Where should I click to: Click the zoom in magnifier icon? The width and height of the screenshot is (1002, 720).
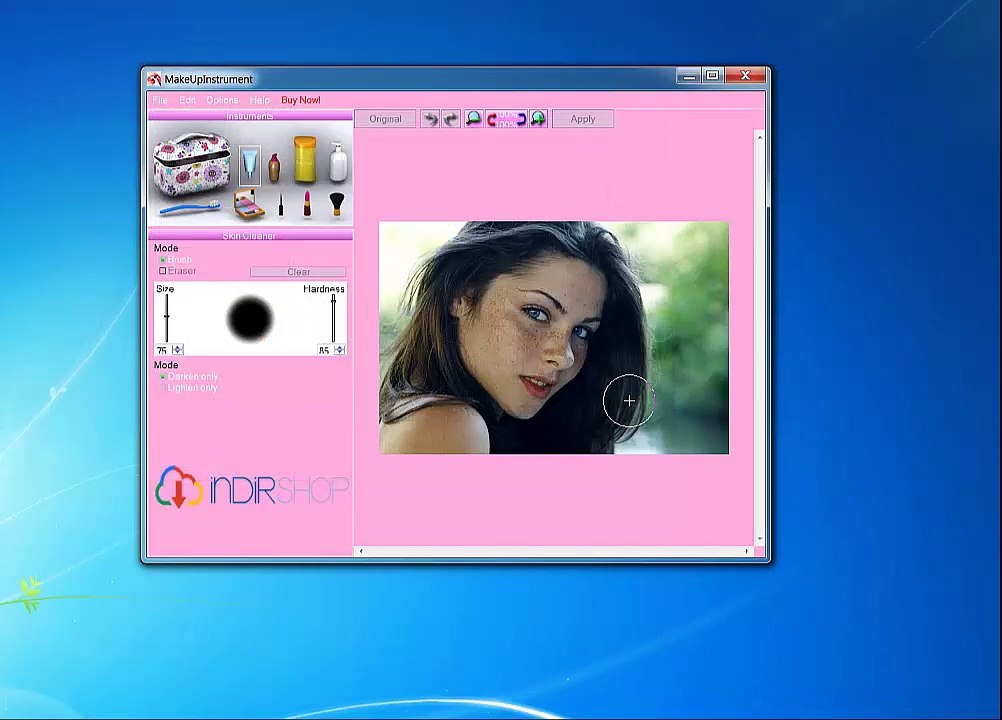(x=539, y=119)
